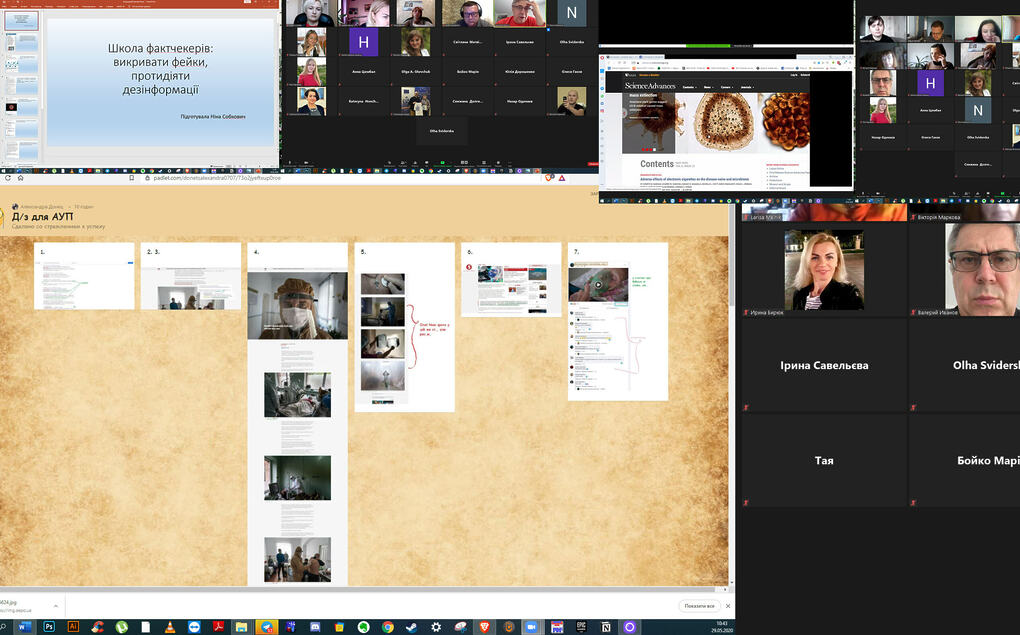Open Chat in the Zoom toolbar
Image resolution: width=1020 pixels, height=635 pixels.
[427, 163]
